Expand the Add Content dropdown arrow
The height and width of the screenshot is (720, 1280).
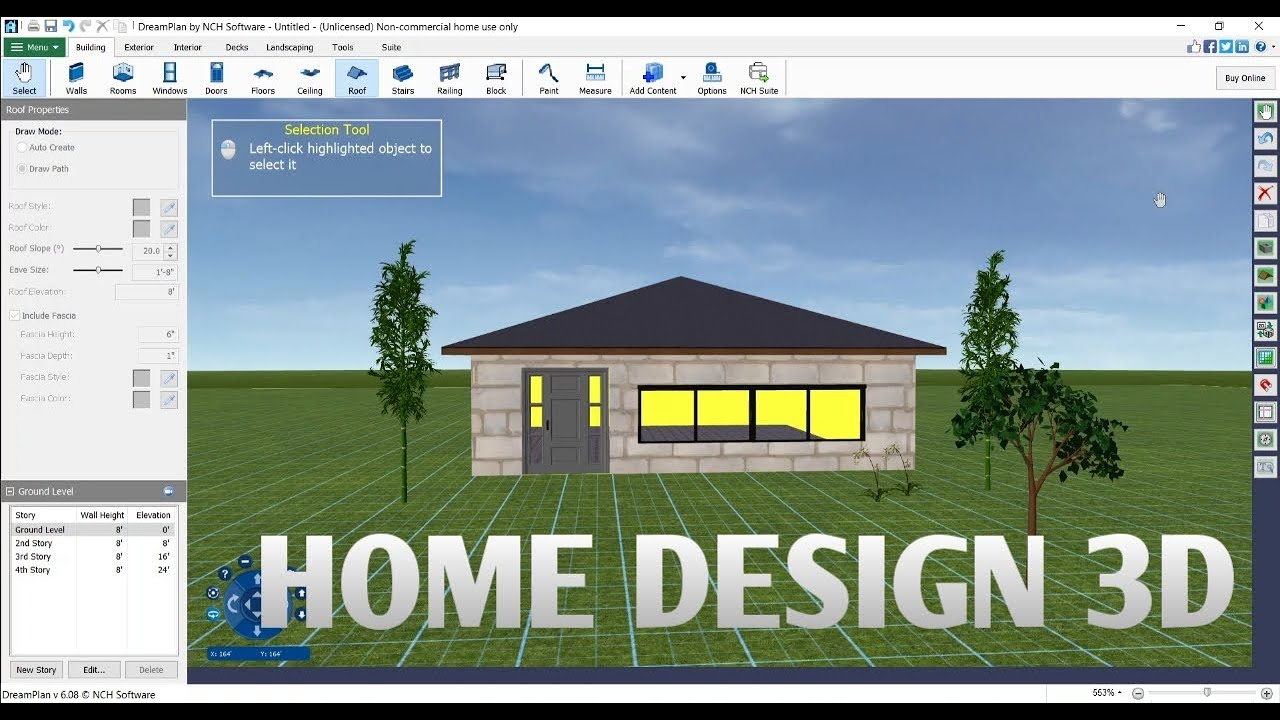point(684,78)
